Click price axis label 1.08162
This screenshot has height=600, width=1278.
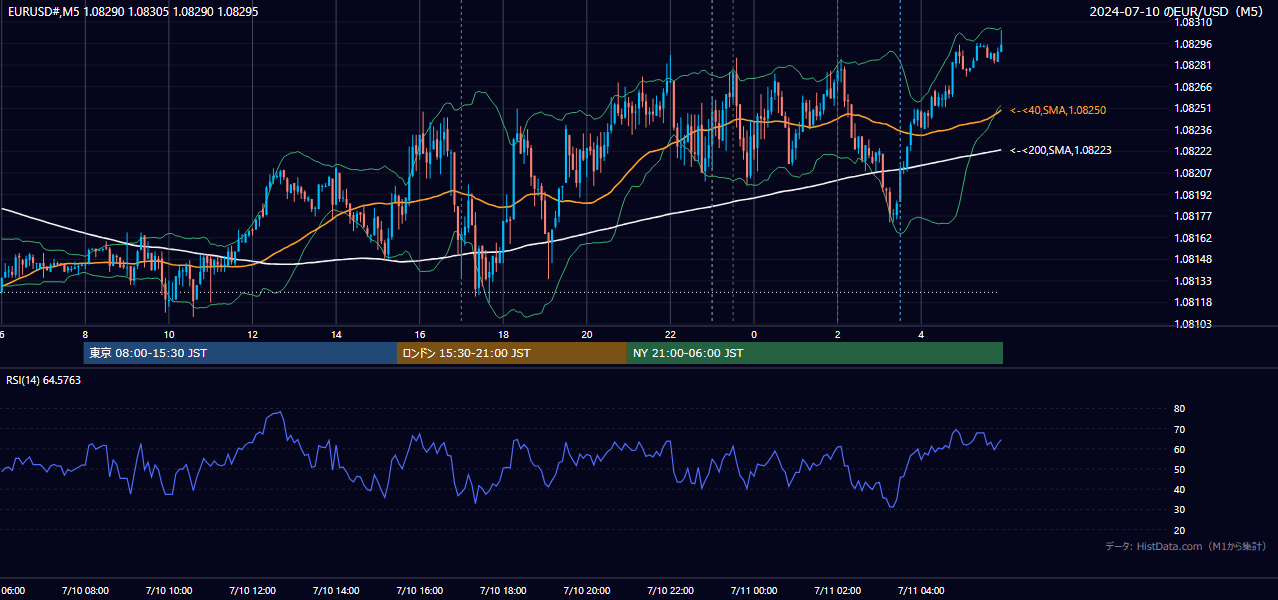1193,238
